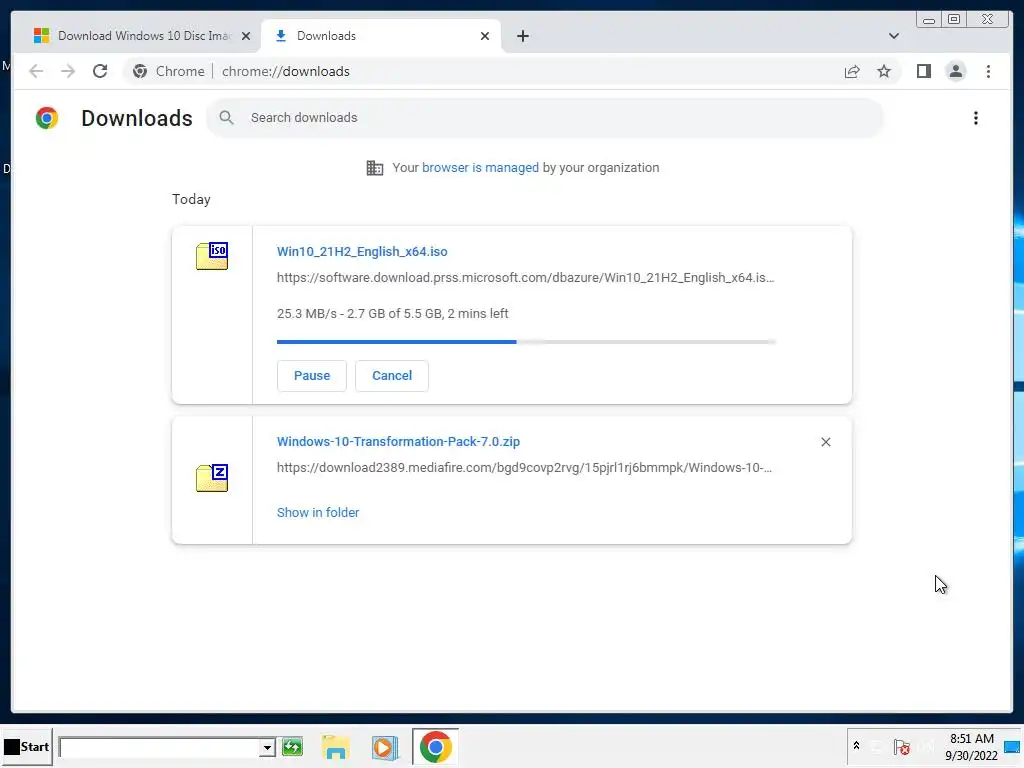Click the organization building icon

375,168
